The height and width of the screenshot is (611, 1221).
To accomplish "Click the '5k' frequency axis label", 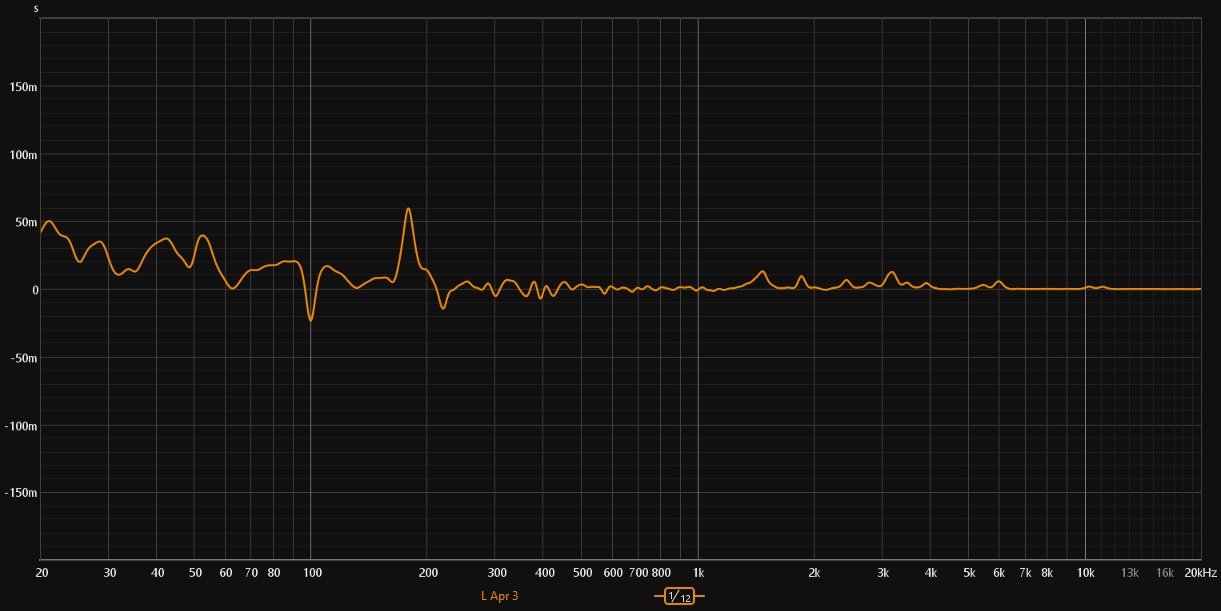I will 969,573.
